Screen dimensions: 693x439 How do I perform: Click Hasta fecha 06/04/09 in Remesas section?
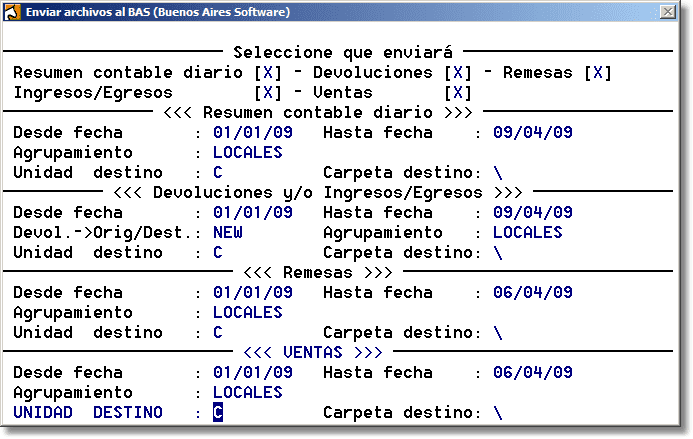pyautogui.click(x=533, y=293)
